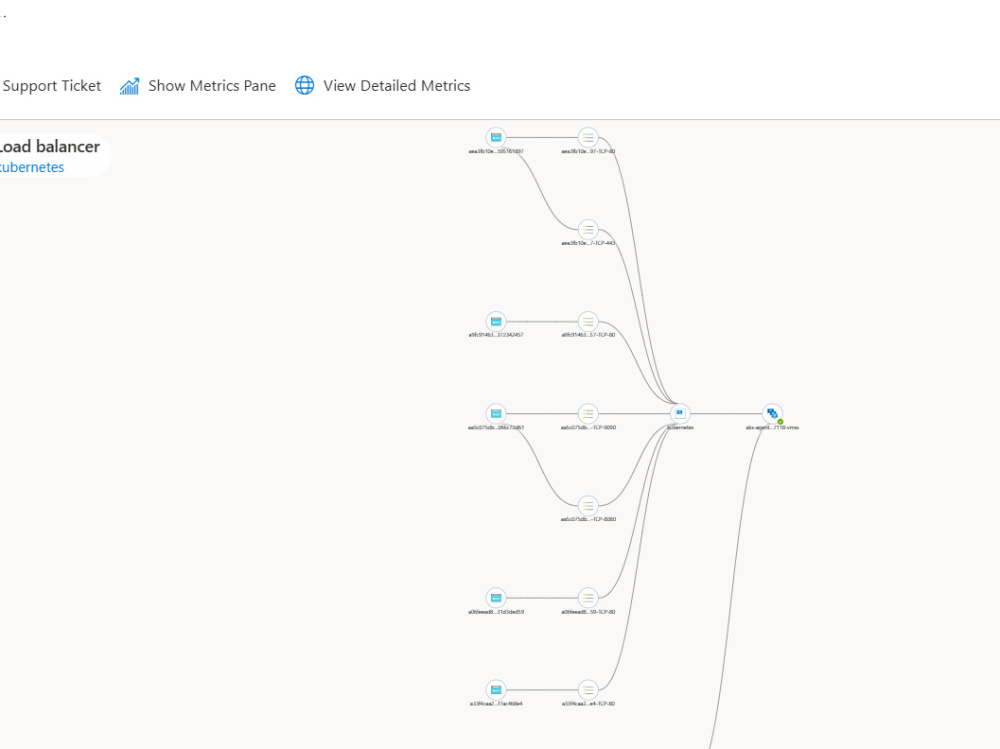
Task: Click the green health badge on aks-agent node
Action: 779,420
